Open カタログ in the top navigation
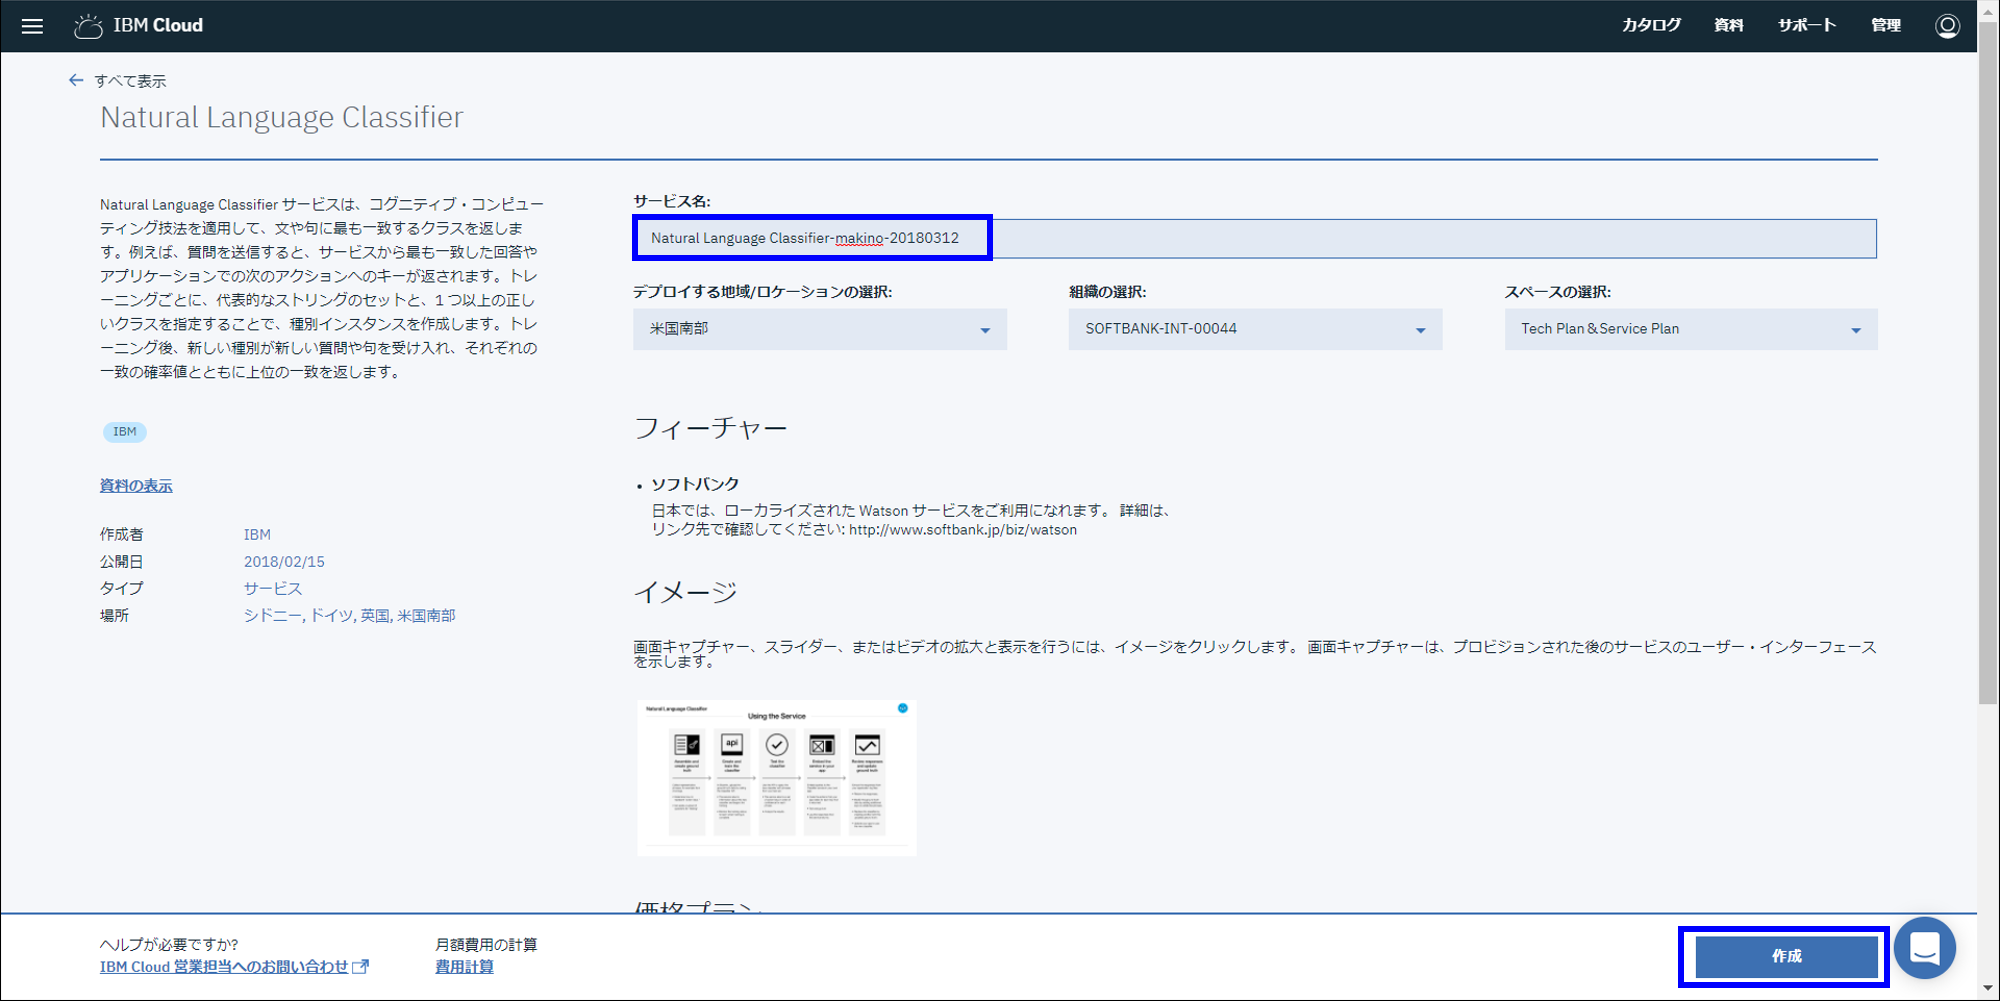This screenshot has height=1001, width=2000. pyautogui.click(x=1651, y=25)
